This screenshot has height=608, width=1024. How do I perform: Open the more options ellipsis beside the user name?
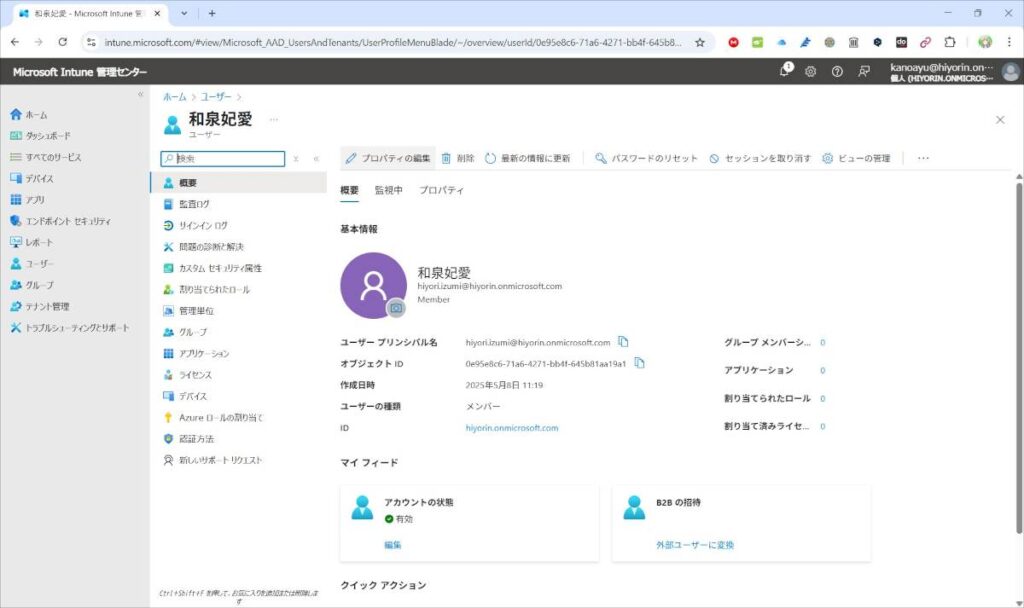click(x=274, y=120)
